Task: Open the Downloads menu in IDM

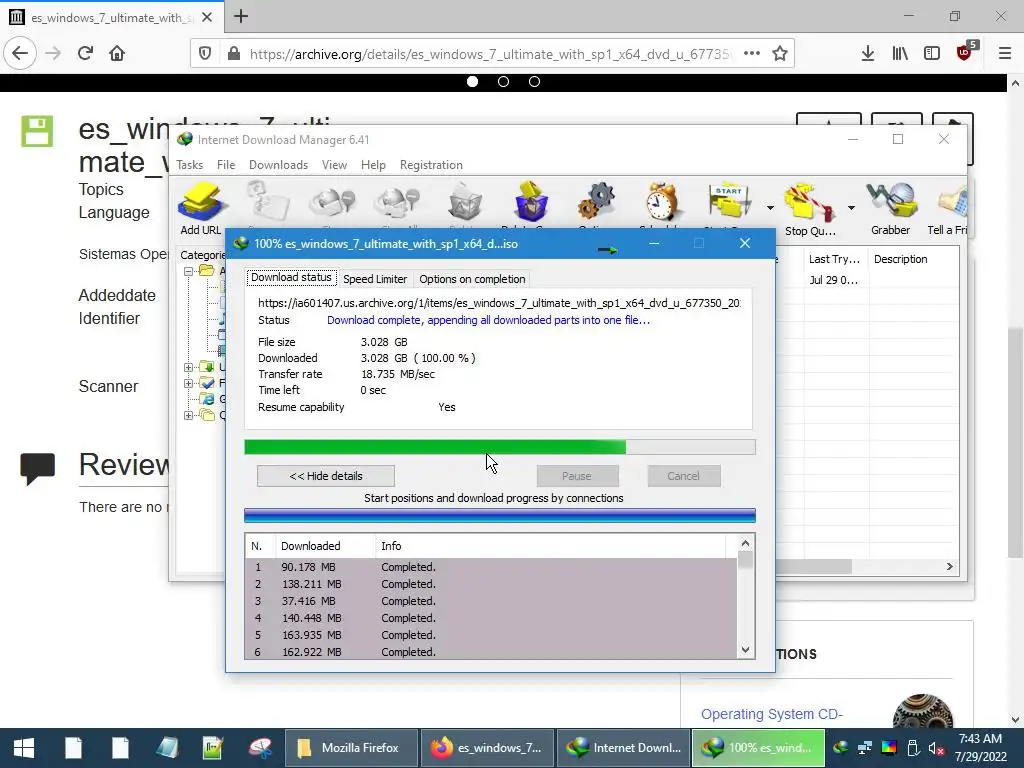Action: (x=278, y=165)
